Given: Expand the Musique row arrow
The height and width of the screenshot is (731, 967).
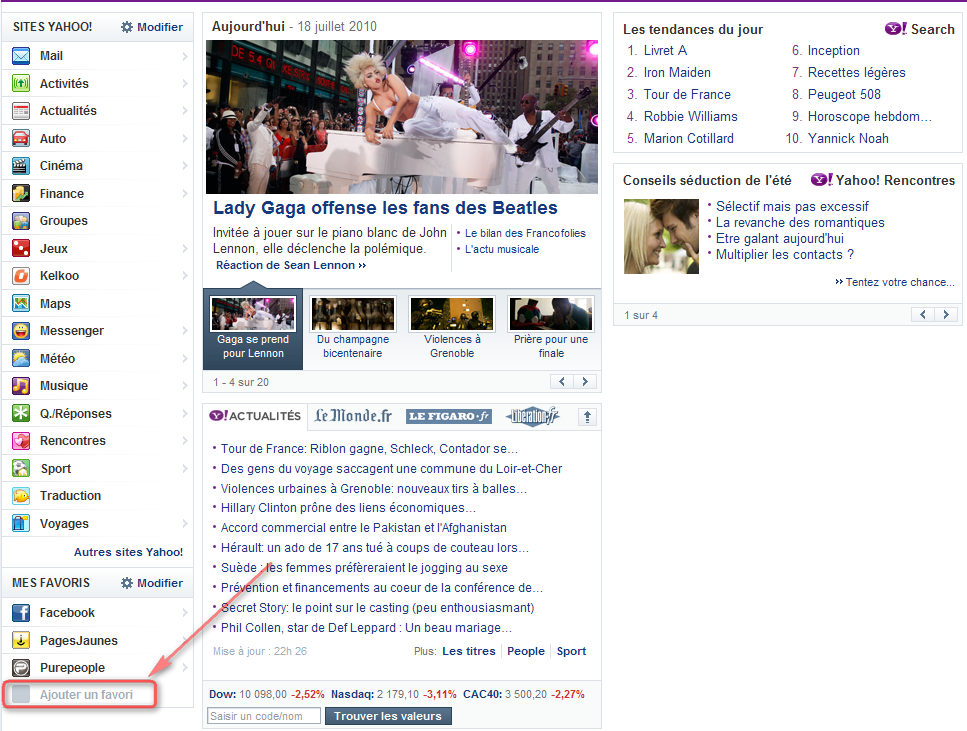Looking at the screenshot, I should pos(185,386).
